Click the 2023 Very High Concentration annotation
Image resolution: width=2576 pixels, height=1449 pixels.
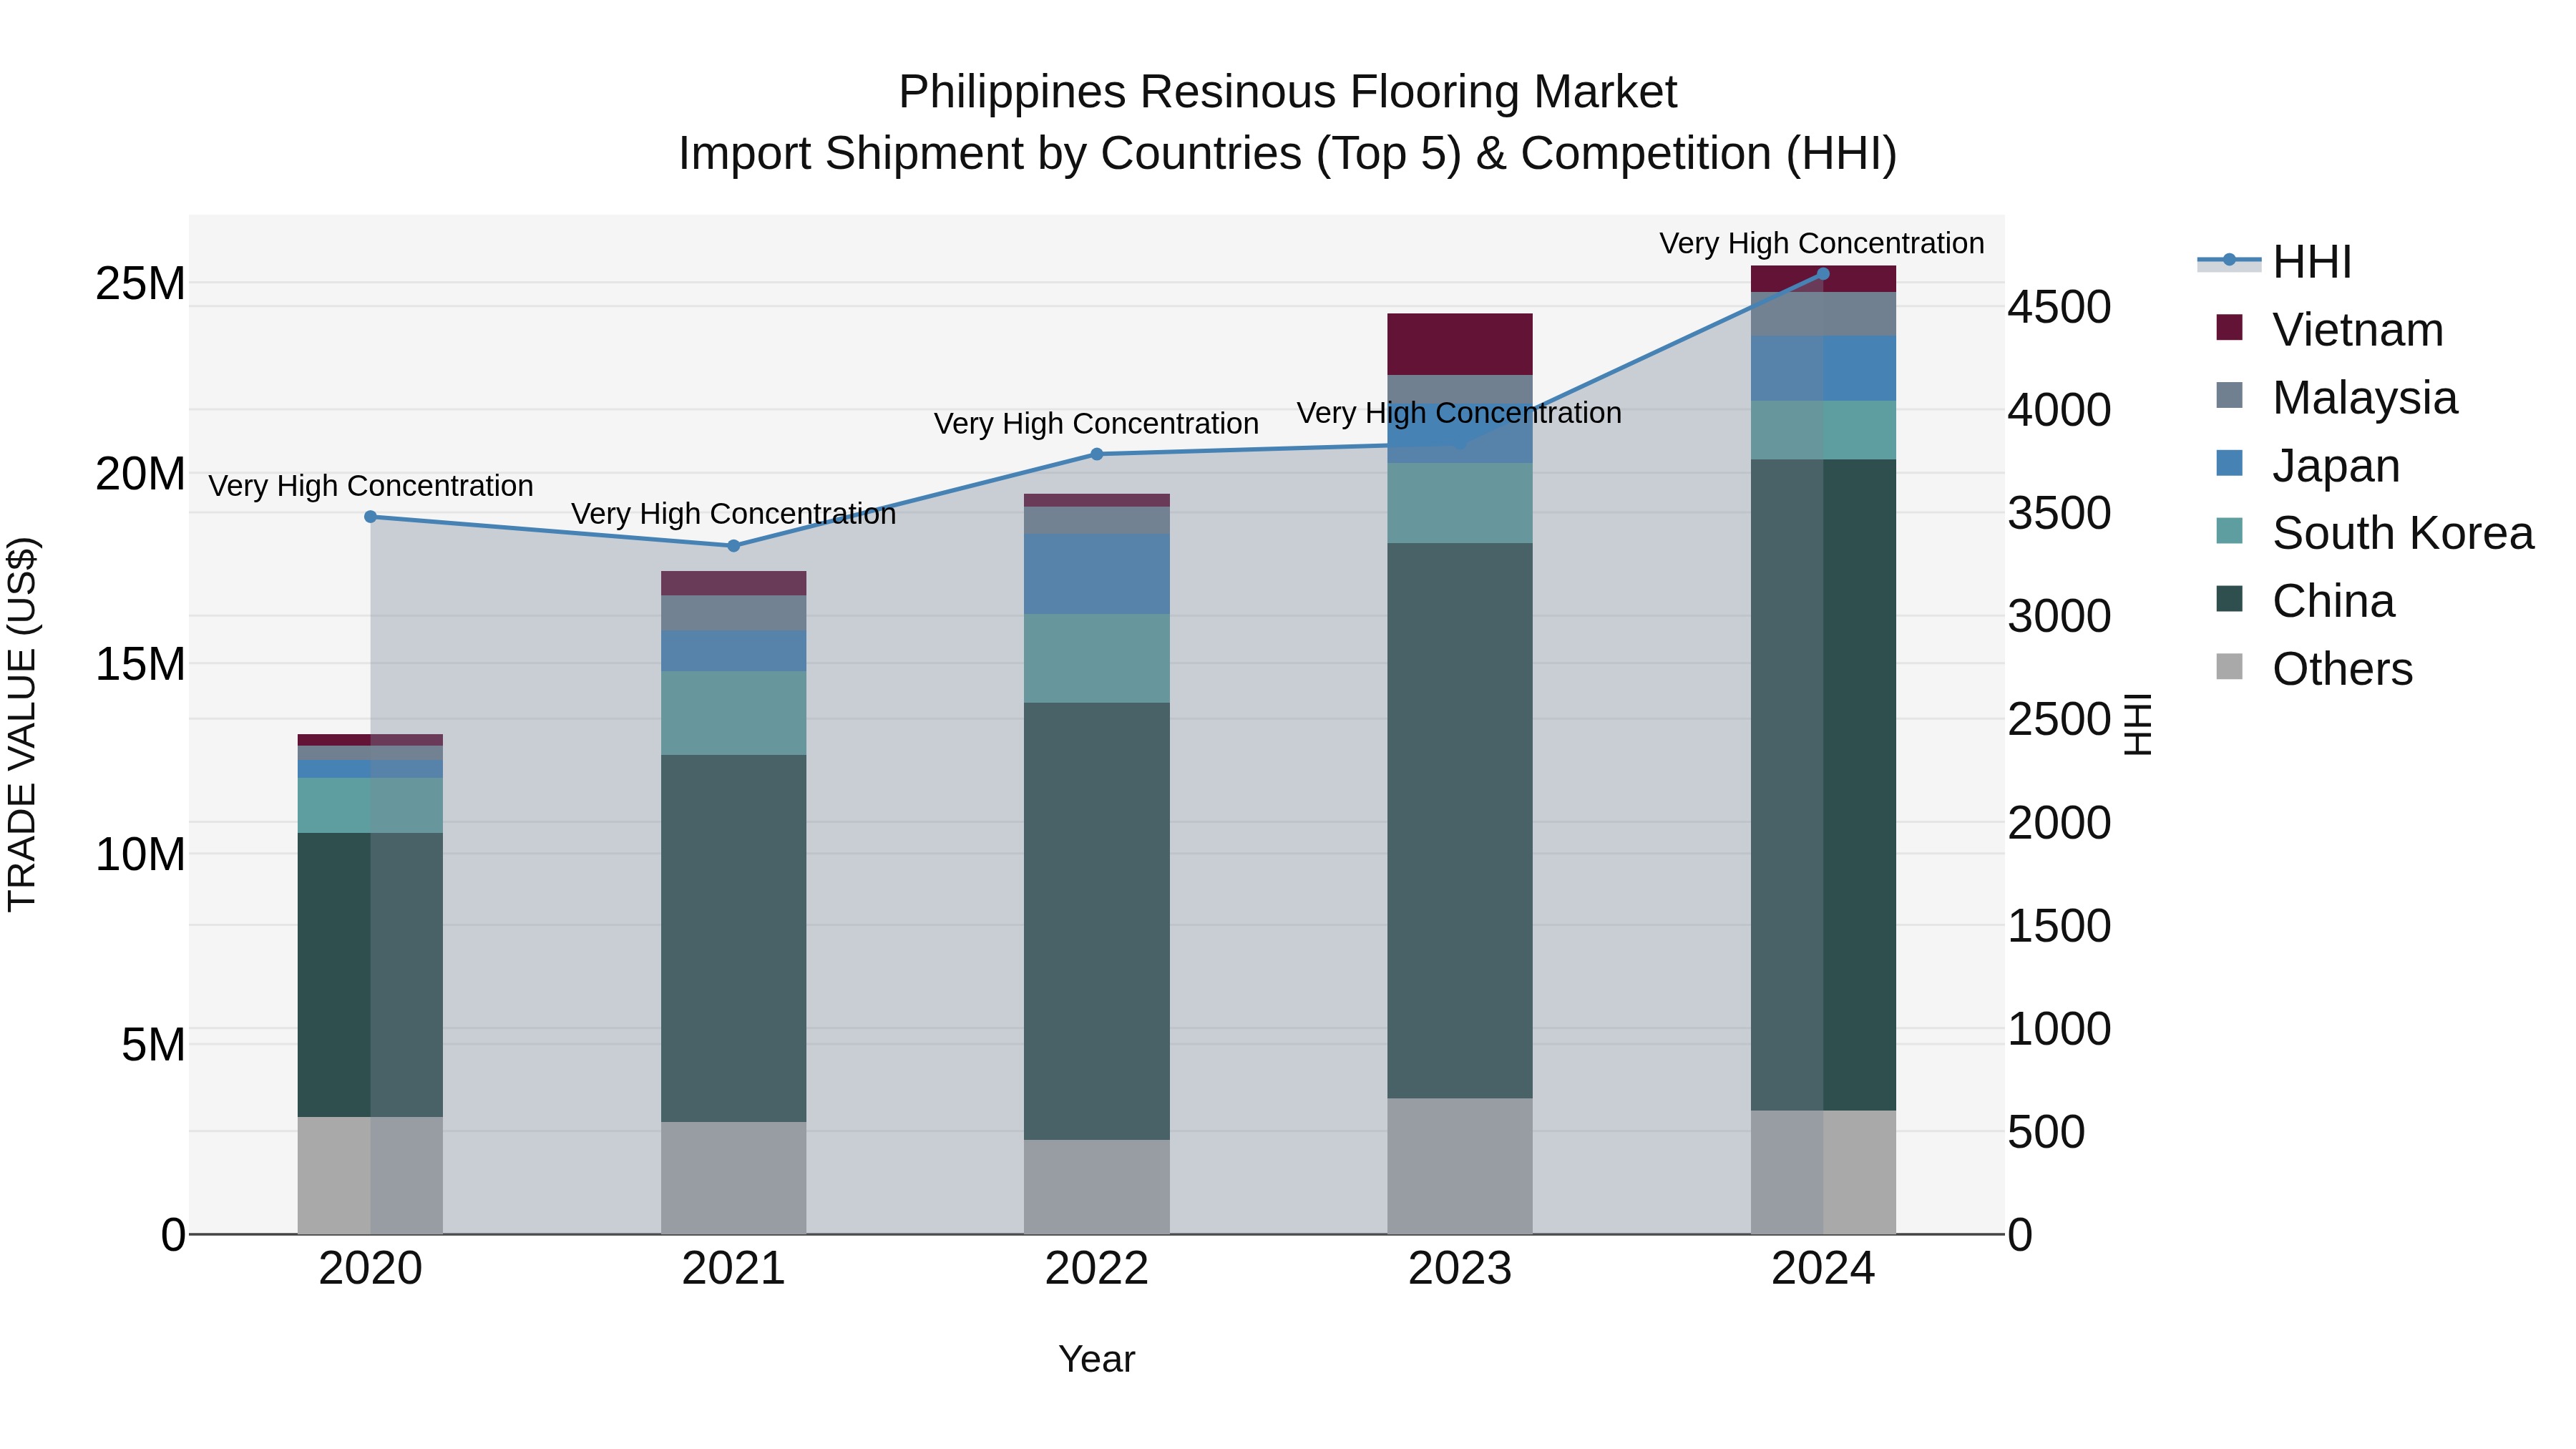click(x=1459, y=413)
